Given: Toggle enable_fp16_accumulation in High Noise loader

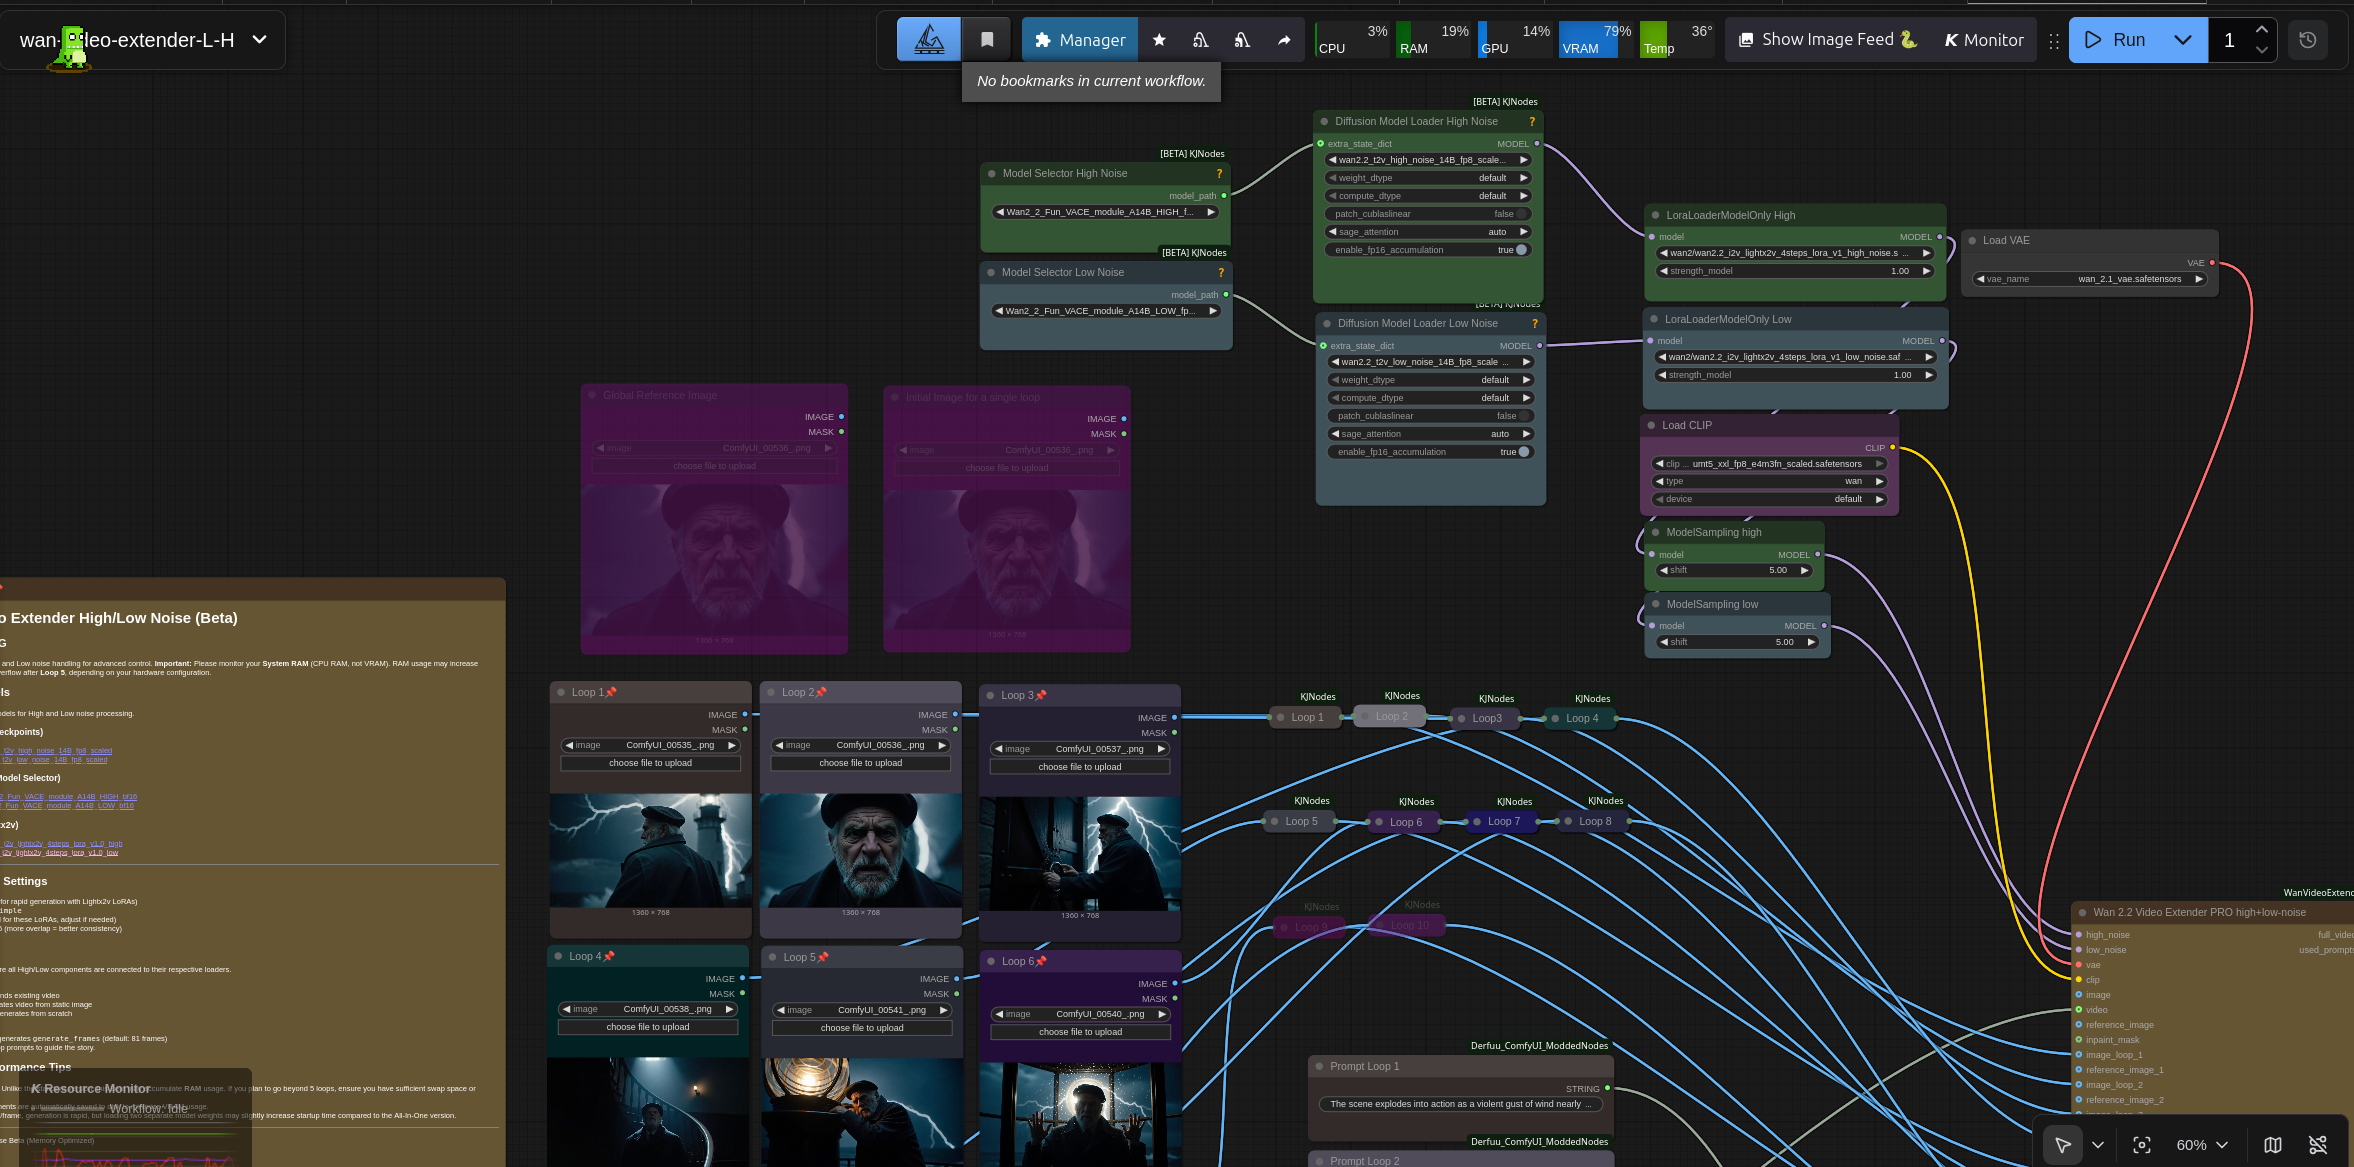Looking at the screenshot, I should tap(1521, 250).
